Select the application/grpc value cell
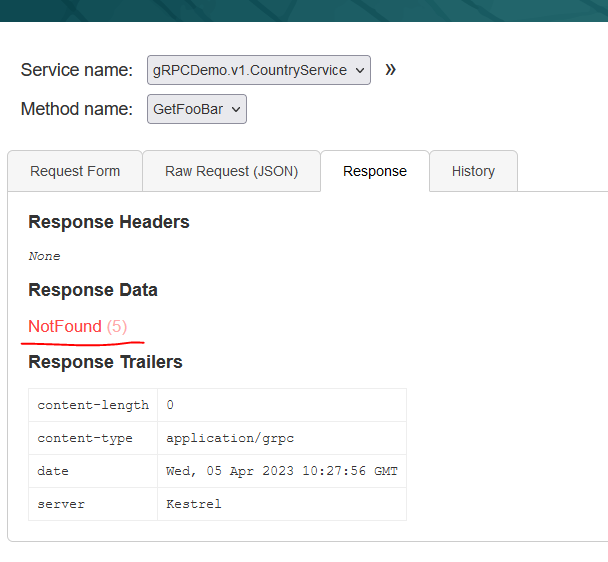The height and width of the screenshot is (562, 608). pos(230,438)
